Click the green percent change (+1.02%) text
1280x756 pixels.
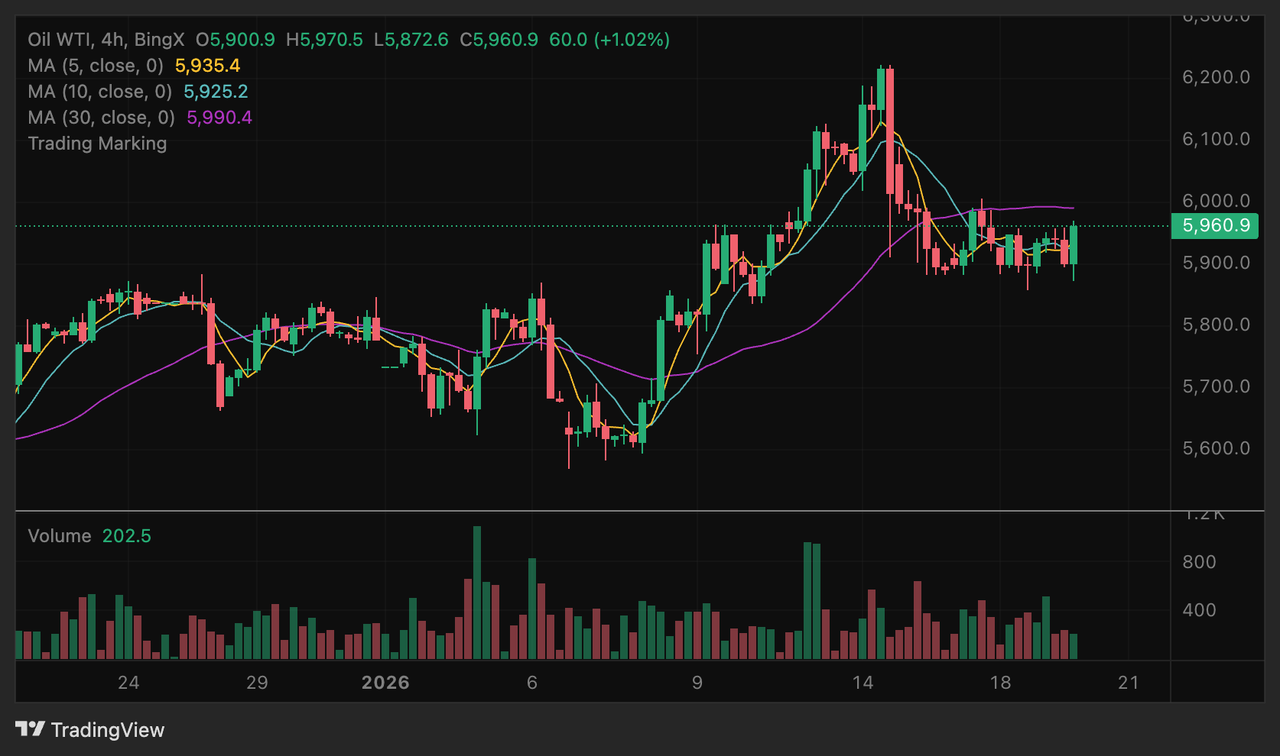tap(632, 40)
